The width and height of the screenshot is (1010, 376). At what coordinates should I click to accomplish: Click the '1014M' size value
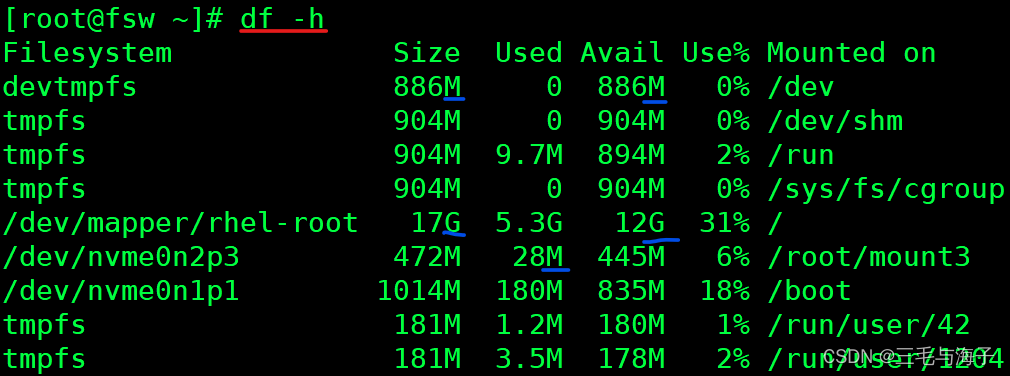point(419,292)
